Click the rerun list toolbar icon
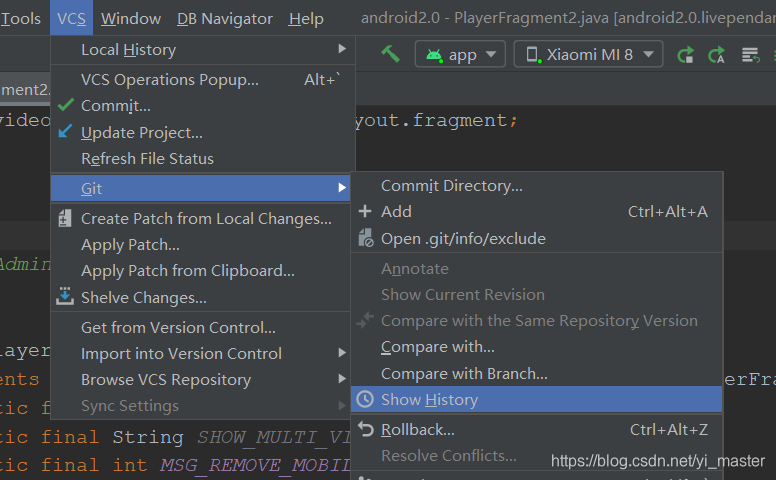The width and height of the screenshot is (776, 480). point(750,55)
